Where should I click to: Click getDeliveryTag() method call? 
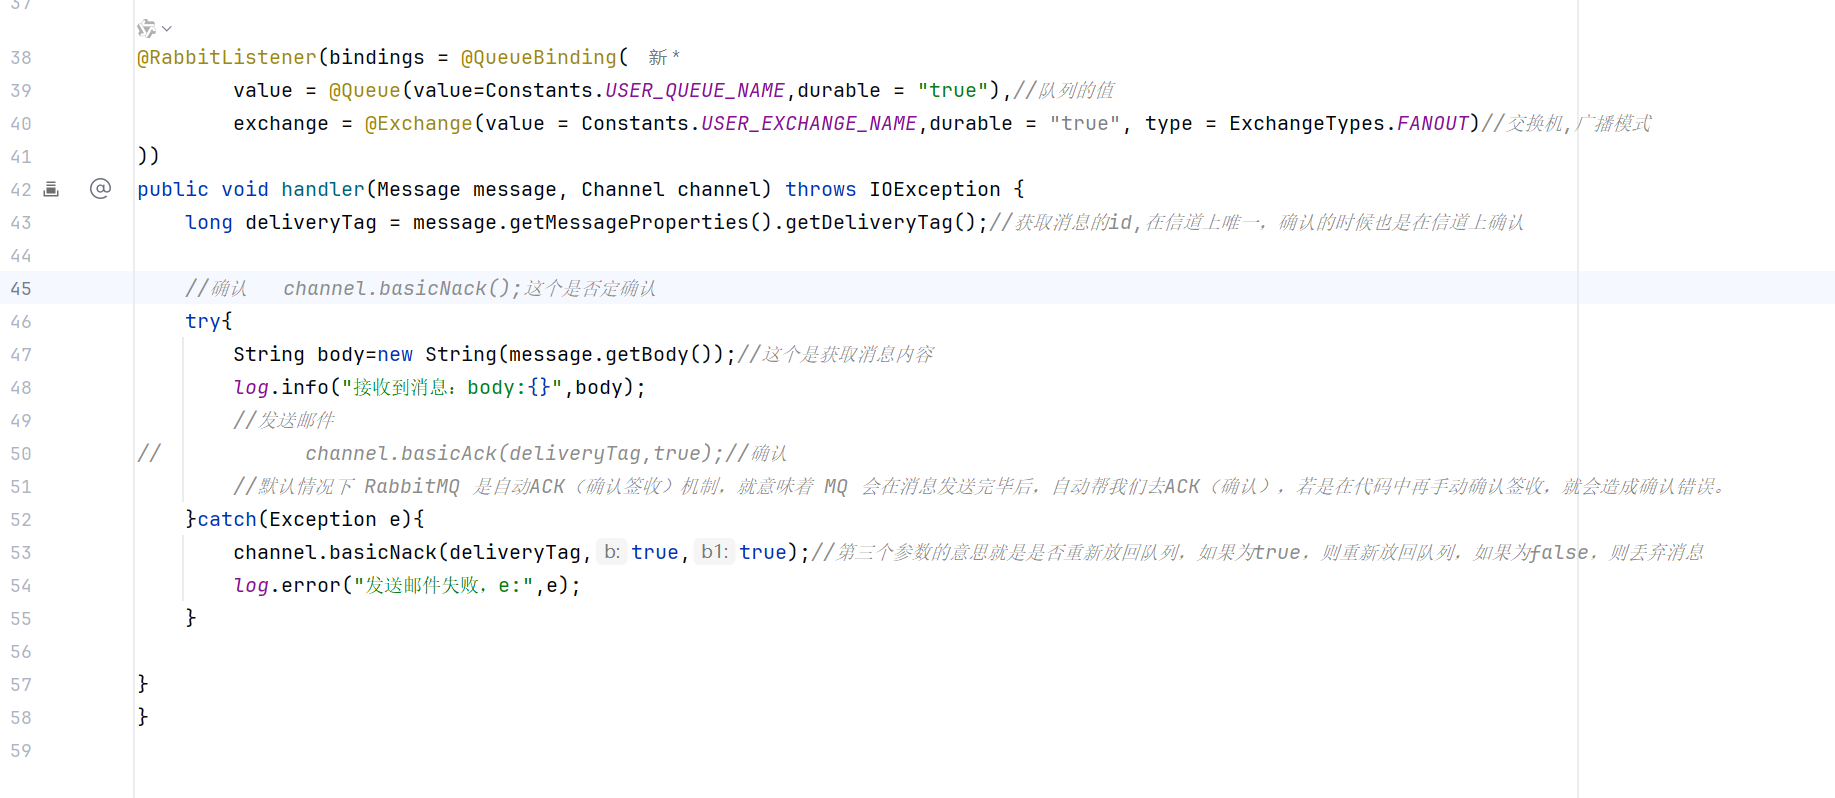click(880, 222)
